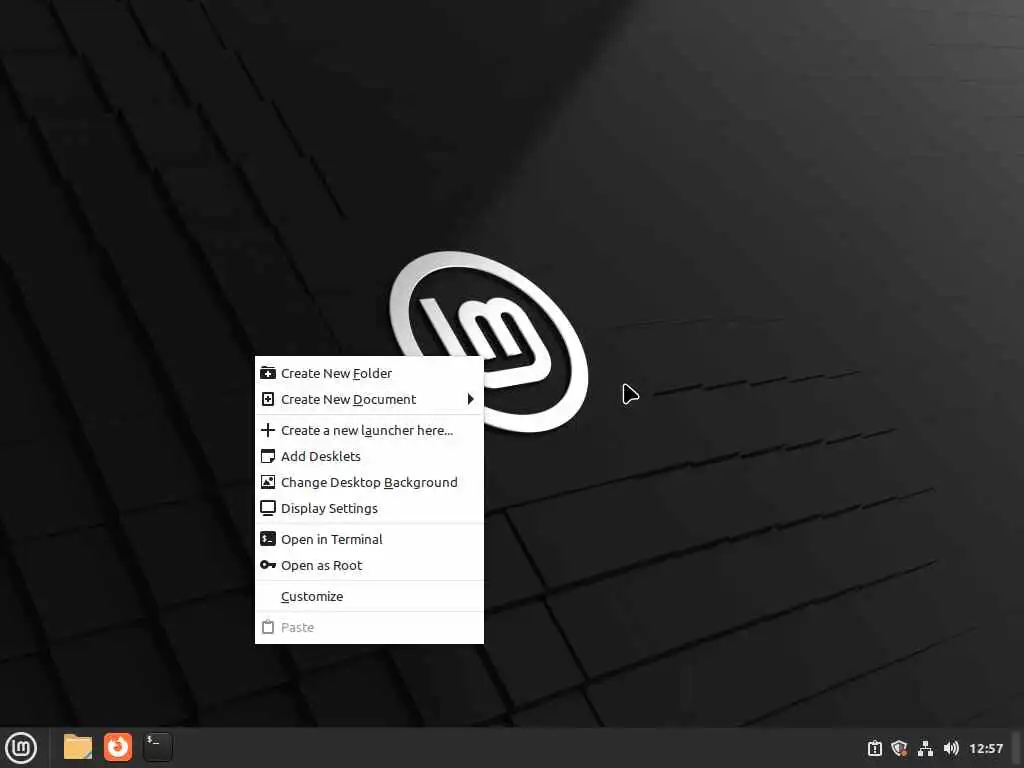
Task: Click Customize in the context menu
Action: pos(369,596)
